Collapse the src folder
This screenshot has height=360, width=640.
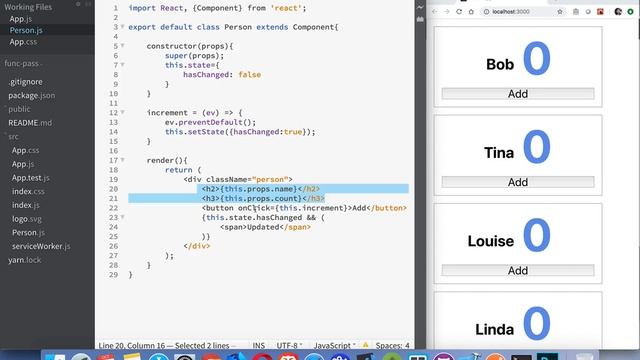point(13,136)
